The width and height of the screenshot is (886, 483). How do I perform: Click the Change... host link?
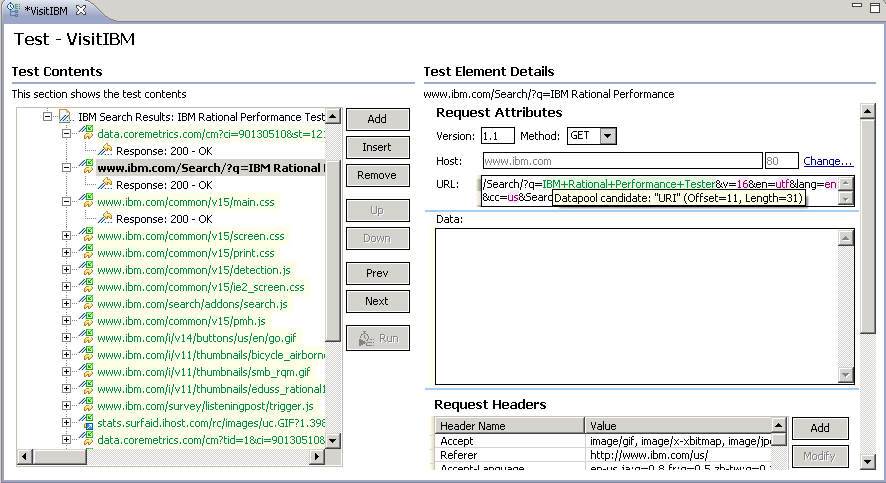[828, 161]
